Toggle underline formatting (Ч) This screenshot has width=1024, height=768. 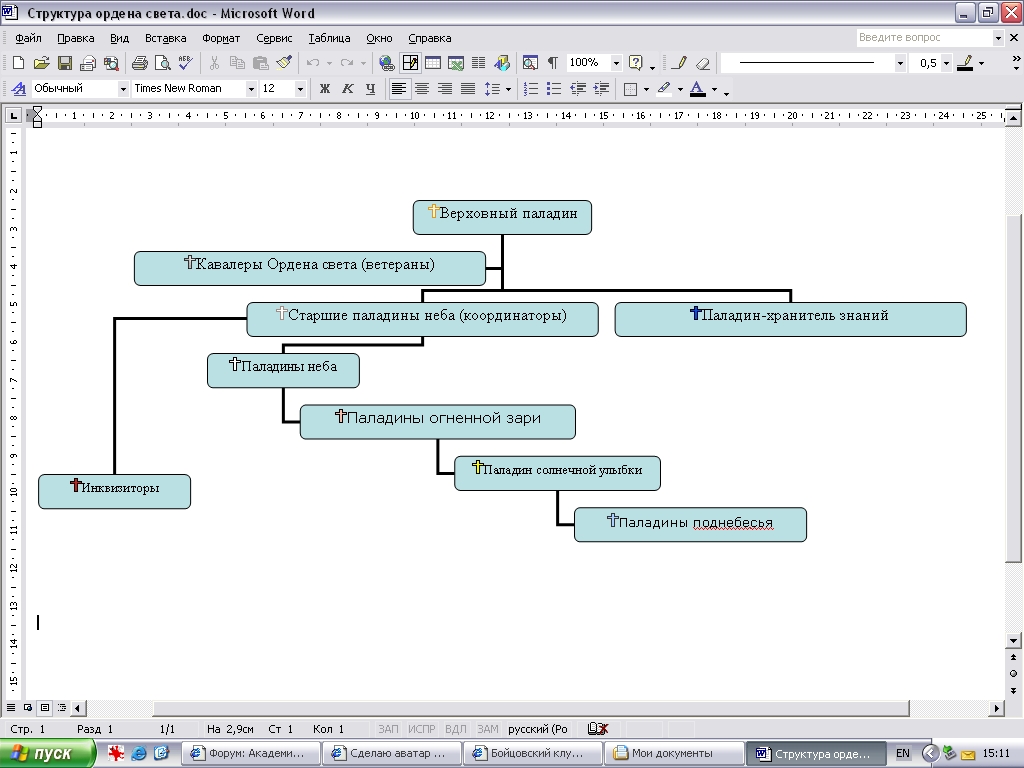click(x=370, y=88)
